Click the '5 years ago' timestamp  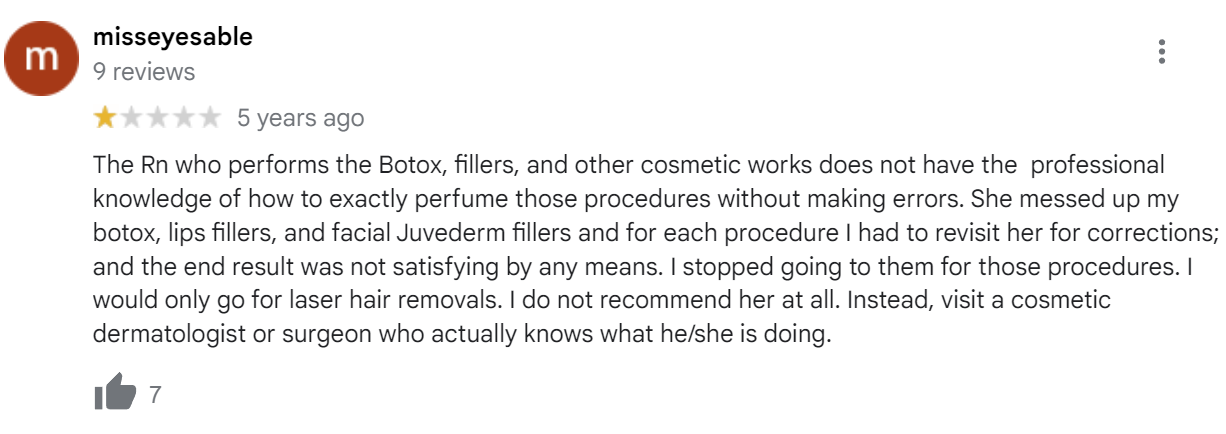(x=300, y=119)
